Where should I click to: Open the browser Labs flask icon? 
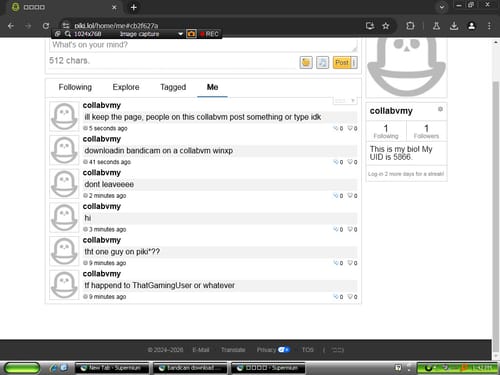[x=436, y=26]
